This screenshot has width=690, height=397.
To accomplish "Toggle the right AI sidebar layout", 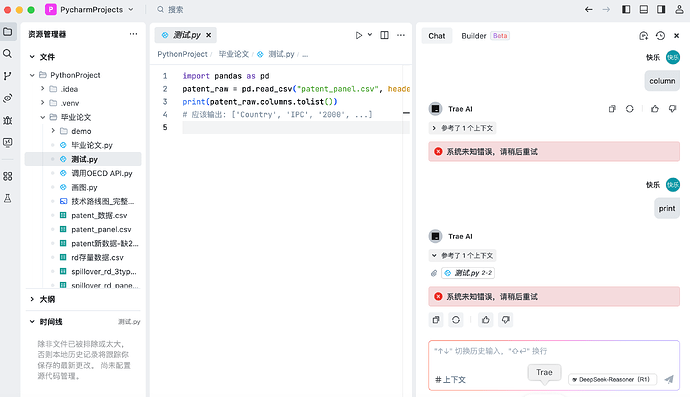I will click(x=661, y=9).
